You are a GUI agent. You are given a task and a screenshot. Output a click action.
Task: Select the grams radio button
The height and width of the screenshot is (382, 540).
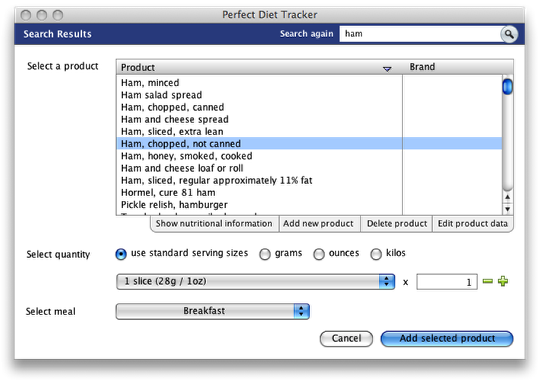point(265,254)
